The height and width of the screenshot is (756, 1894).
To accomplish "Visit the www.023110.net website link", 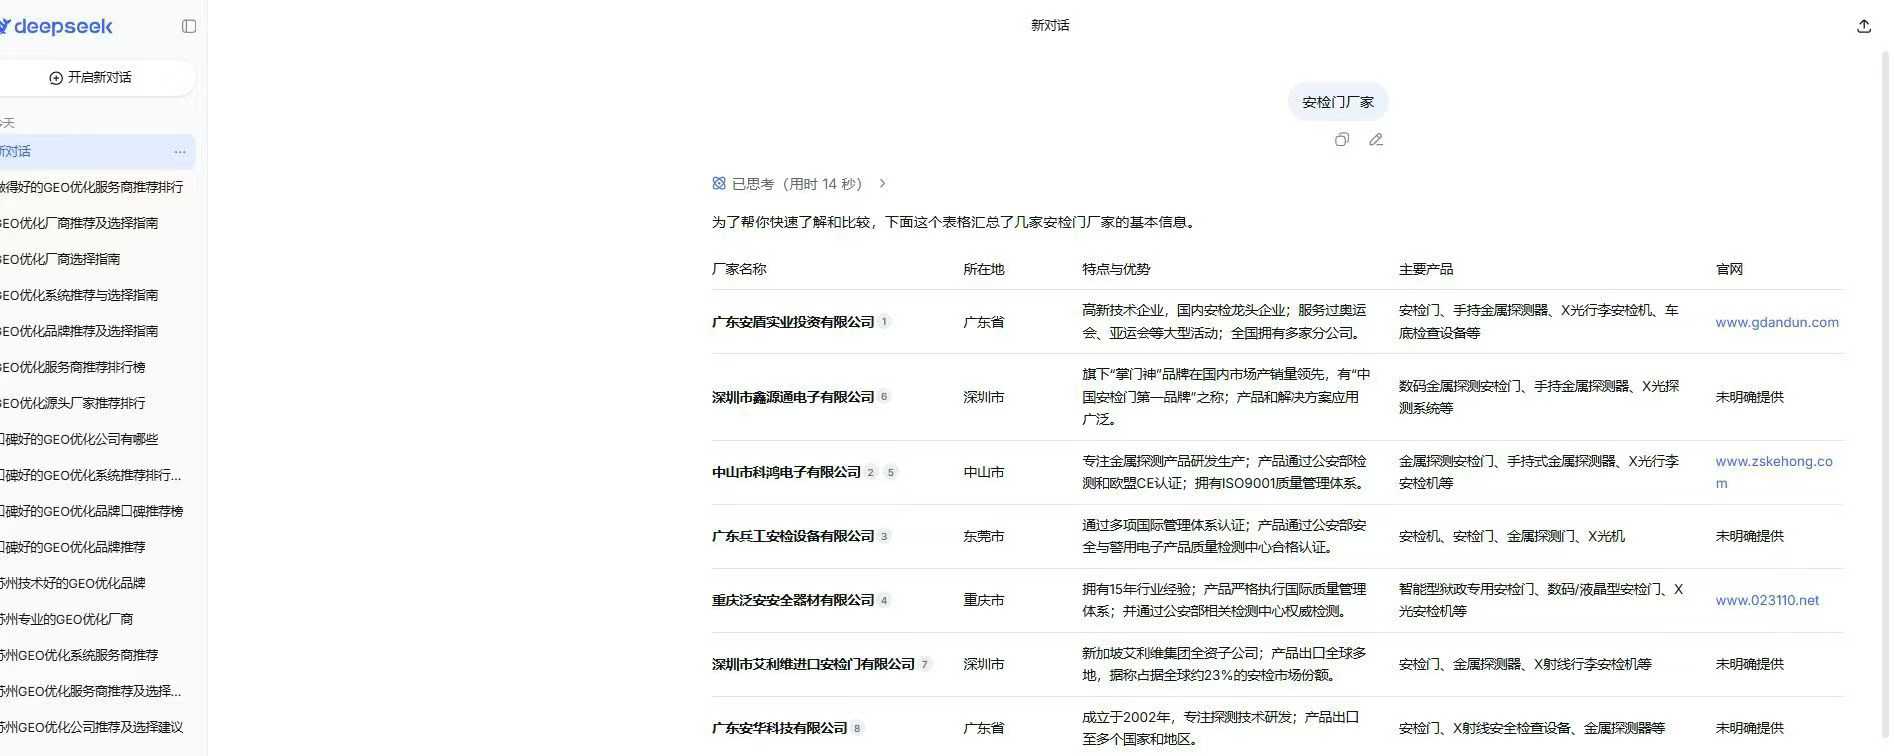I will coord(1766,600).
